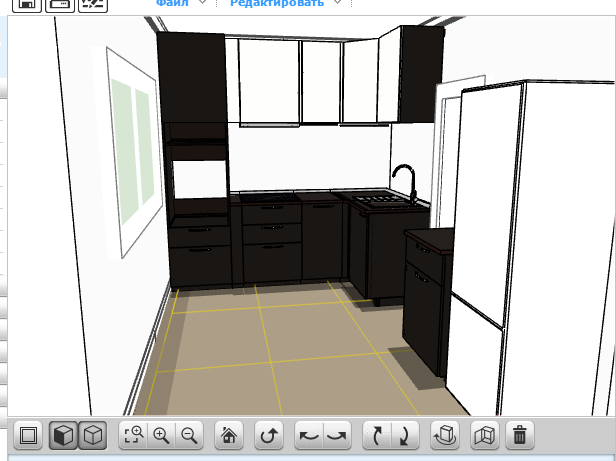Tilt the camera view downward
This screenshot has height=461, width=616.
coord(405,436)
